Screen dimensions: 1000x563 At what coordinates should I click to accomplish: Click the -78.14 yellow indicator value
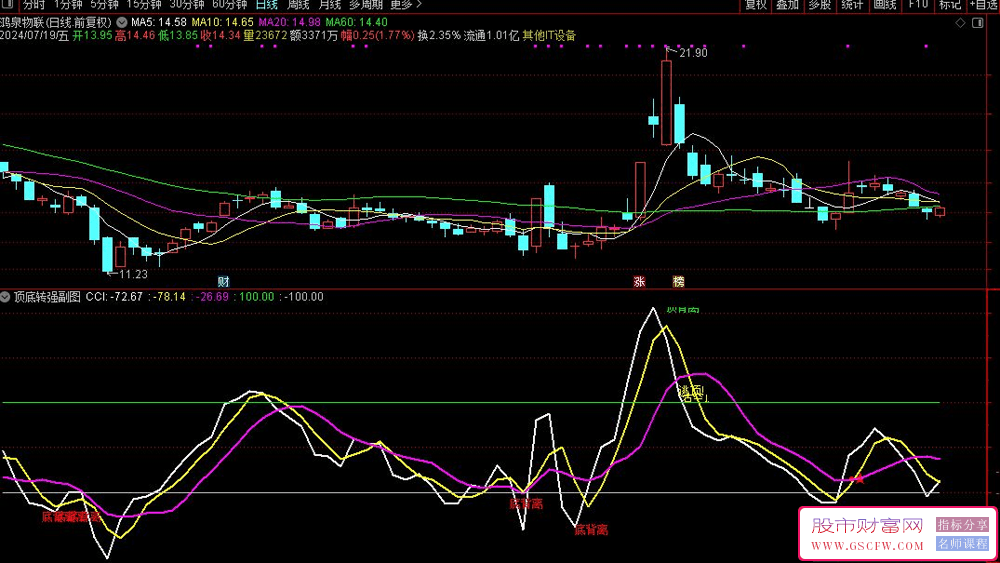coord(170,296)
